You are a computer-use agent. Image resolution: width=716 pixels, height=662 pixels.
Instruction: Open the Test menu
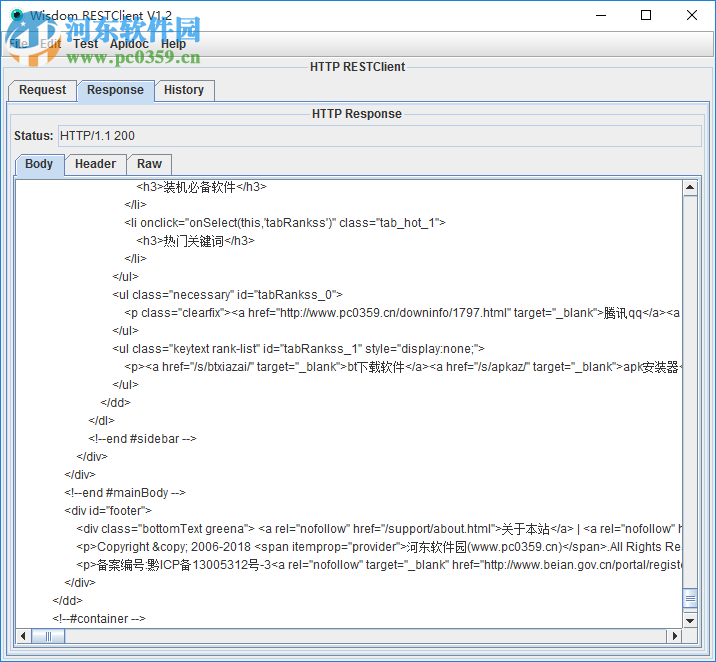click(85, 44)
